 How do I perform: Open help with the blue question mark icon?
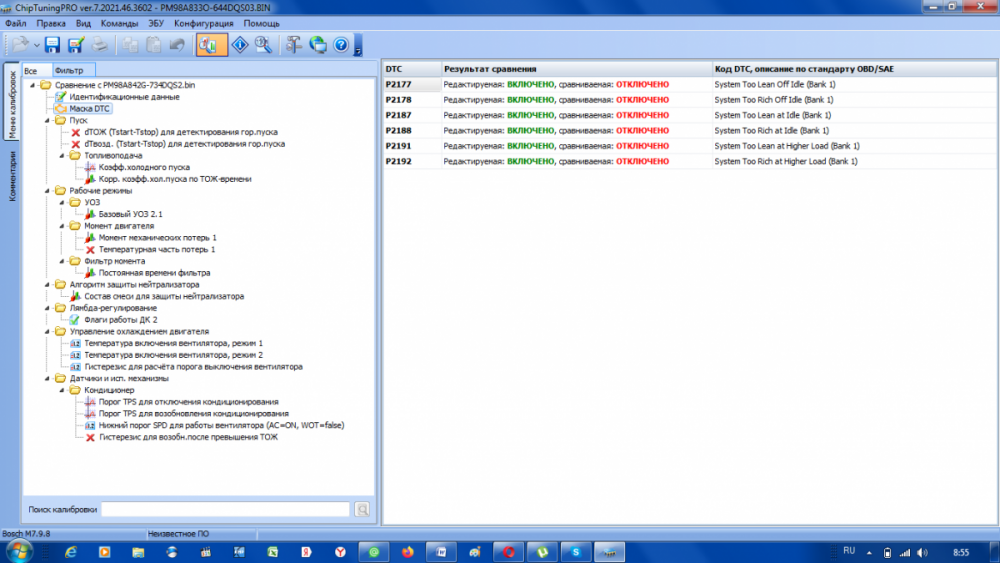[341, 45]
